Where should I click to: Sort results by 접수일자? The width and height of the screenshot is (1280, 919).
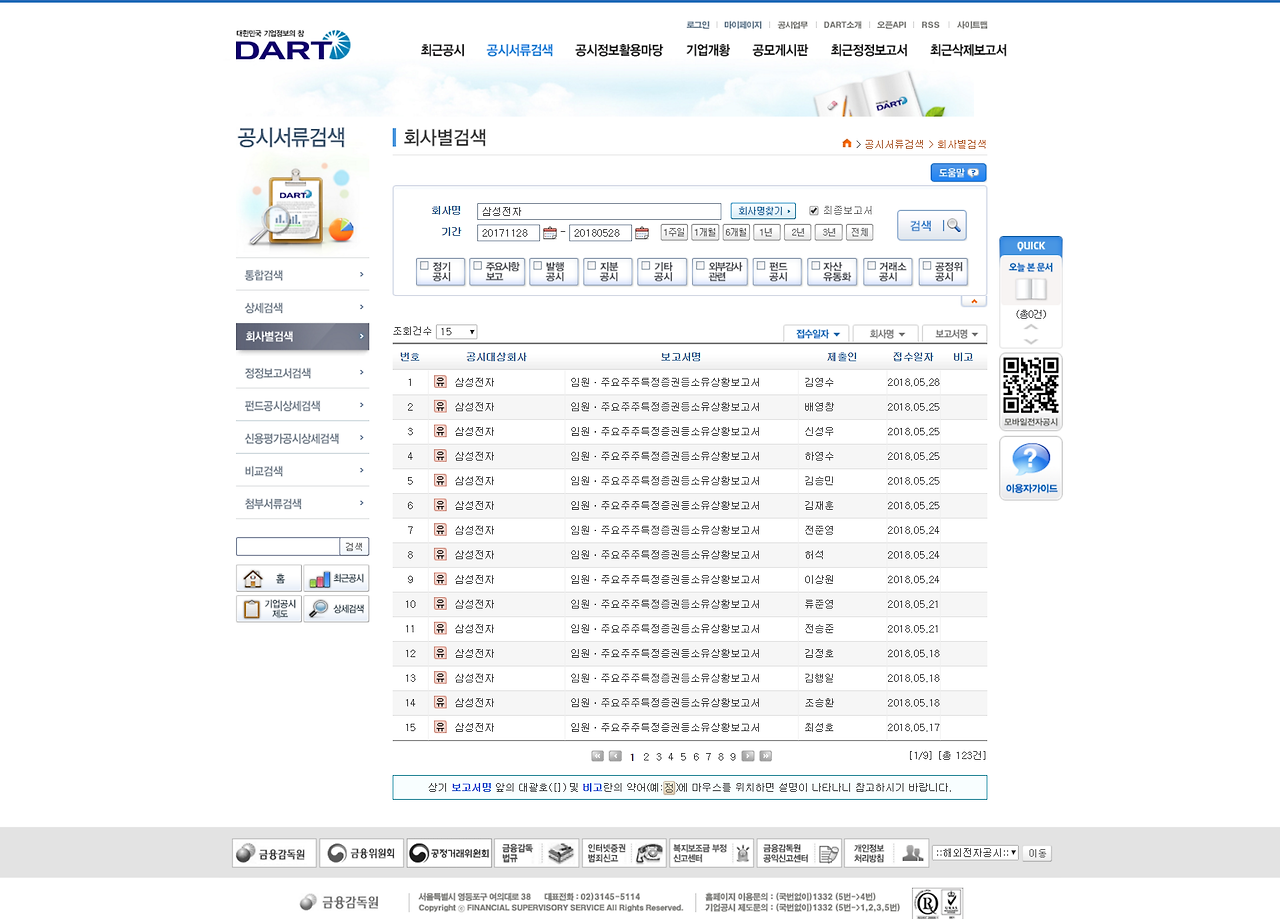point(817,334)
